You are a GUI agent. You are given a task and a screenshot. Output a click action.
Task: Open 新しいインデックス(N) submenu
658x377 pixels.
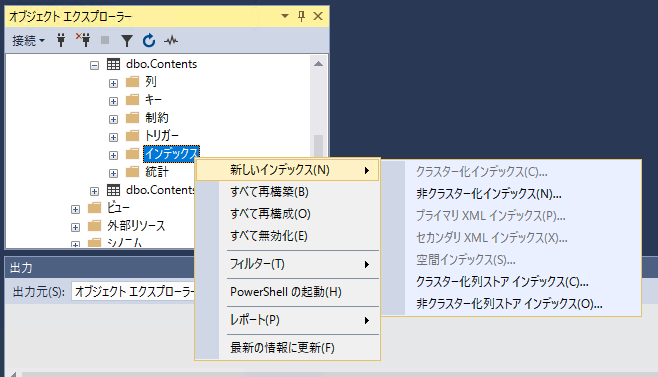[x=288, y=170]
